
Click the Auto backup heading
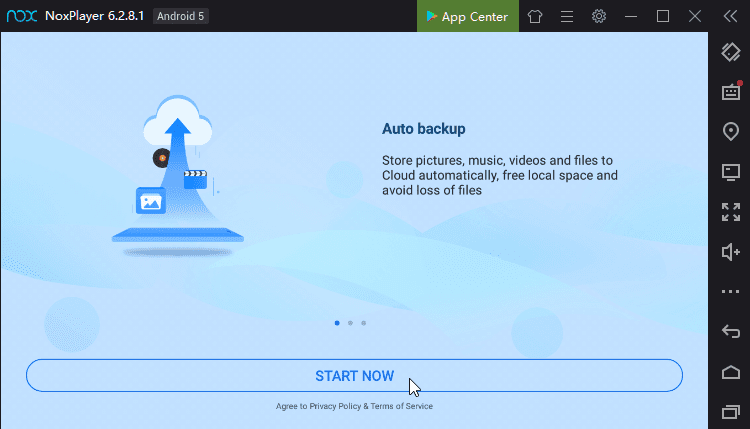pos(423,129)
